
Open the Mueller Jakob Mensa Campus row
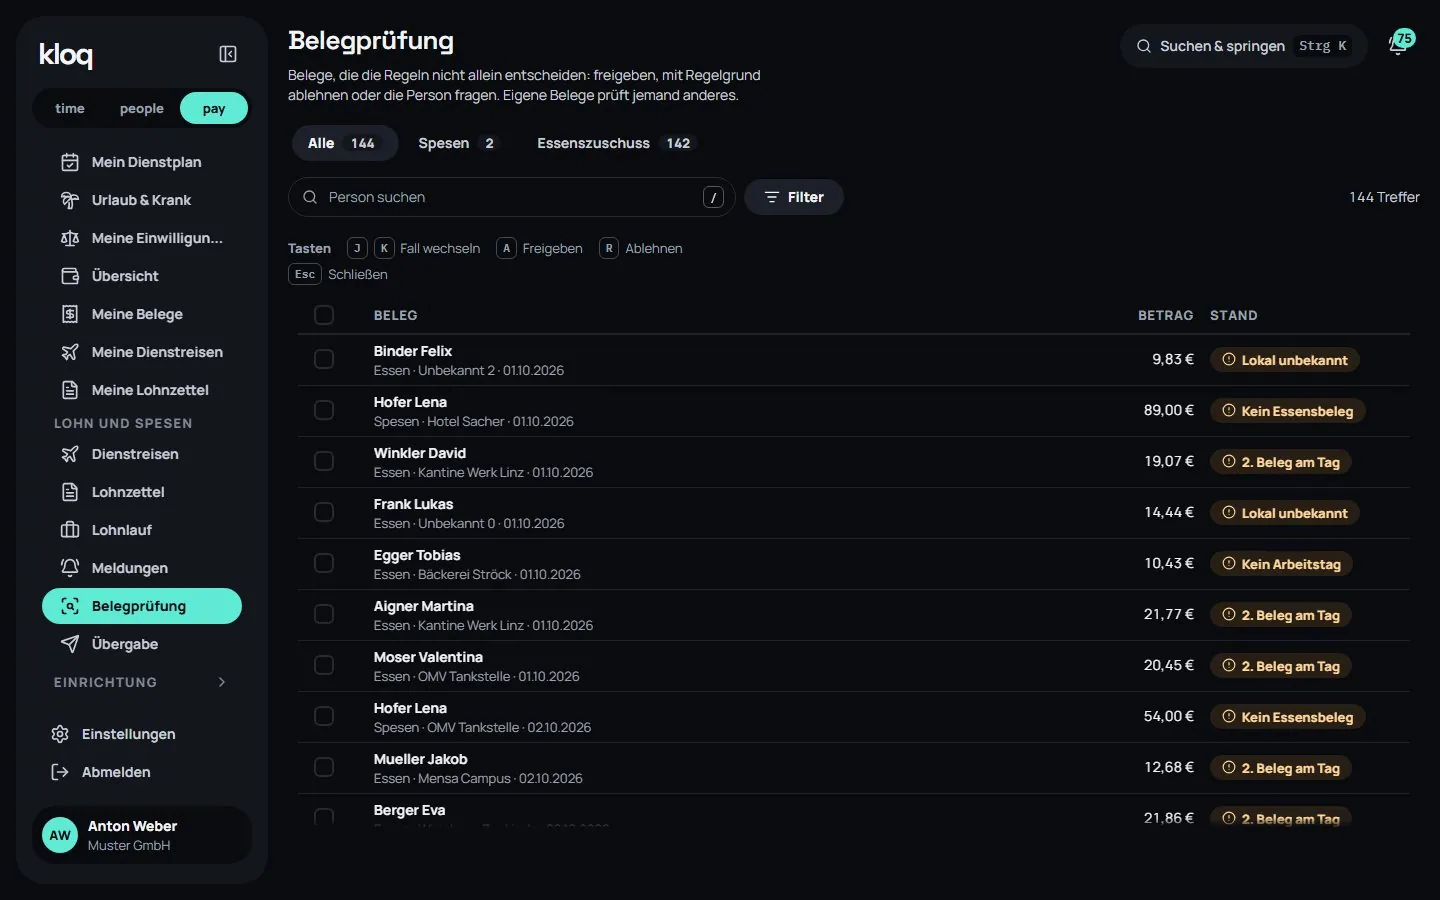point(854,768)
